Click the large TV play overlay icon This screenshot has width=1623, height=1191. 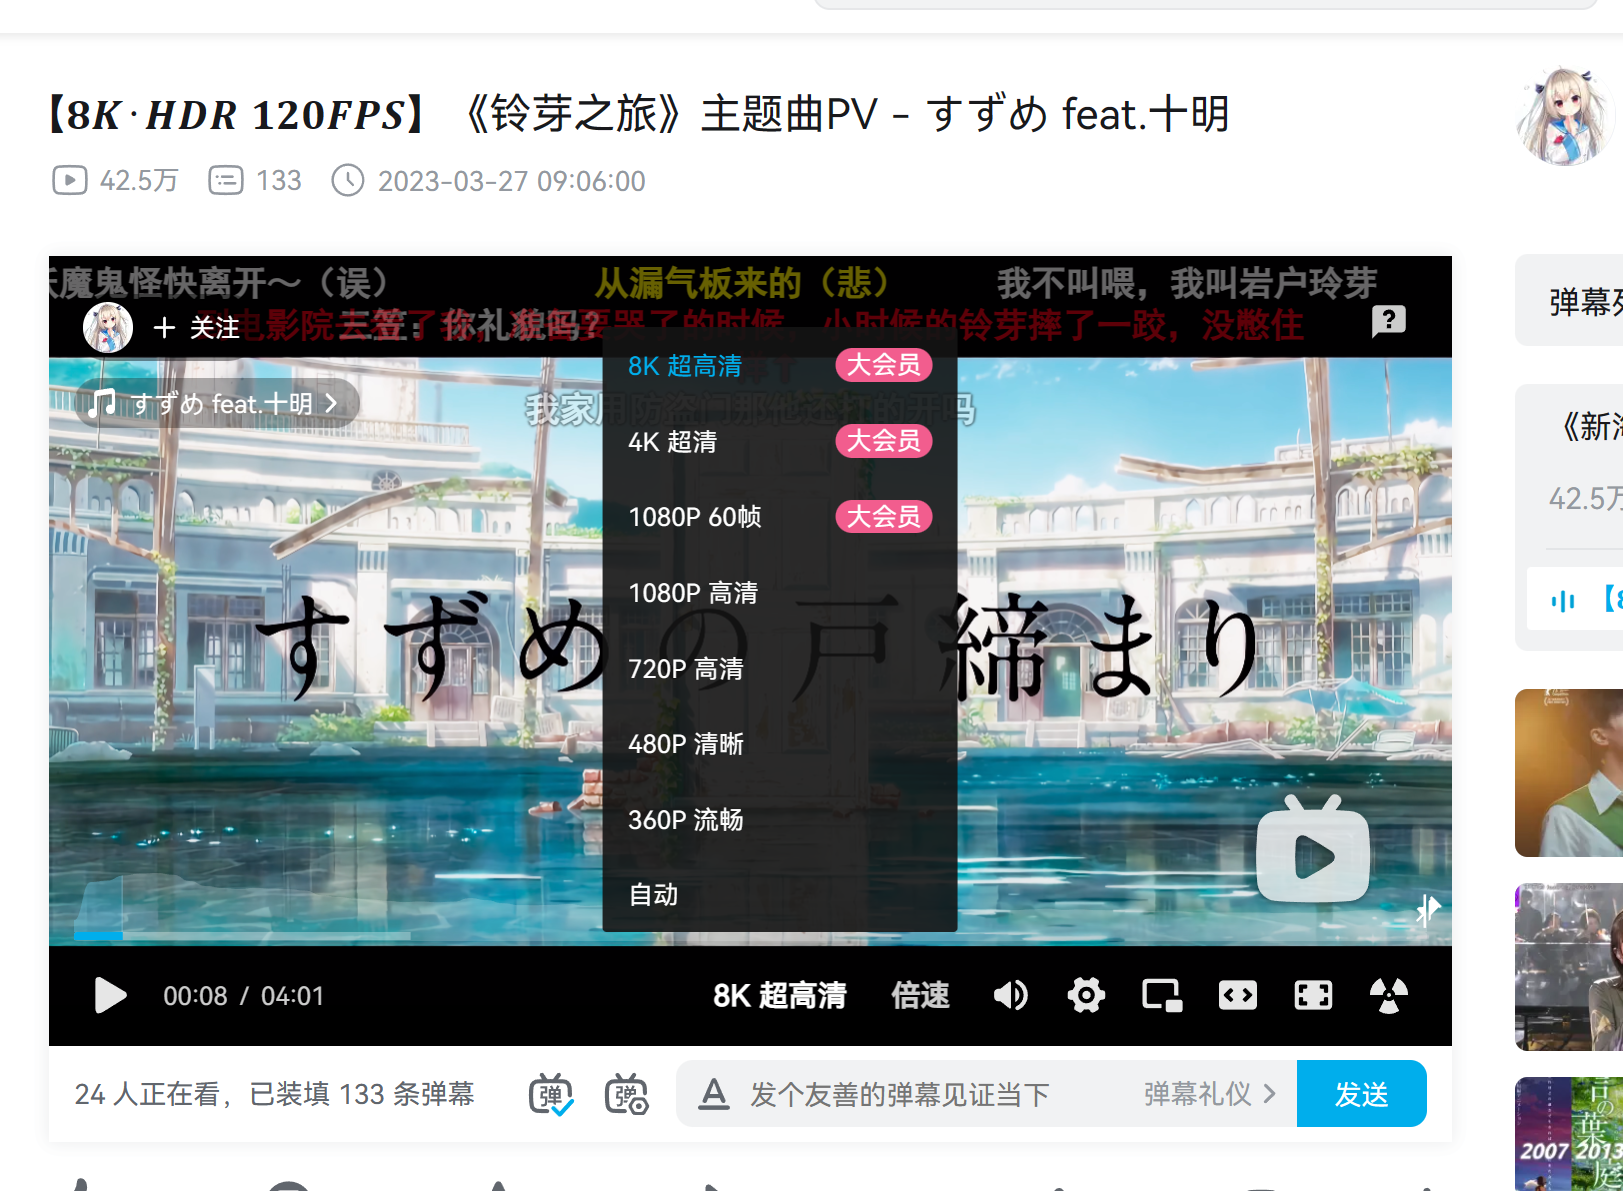click(x=1313, y=850)
